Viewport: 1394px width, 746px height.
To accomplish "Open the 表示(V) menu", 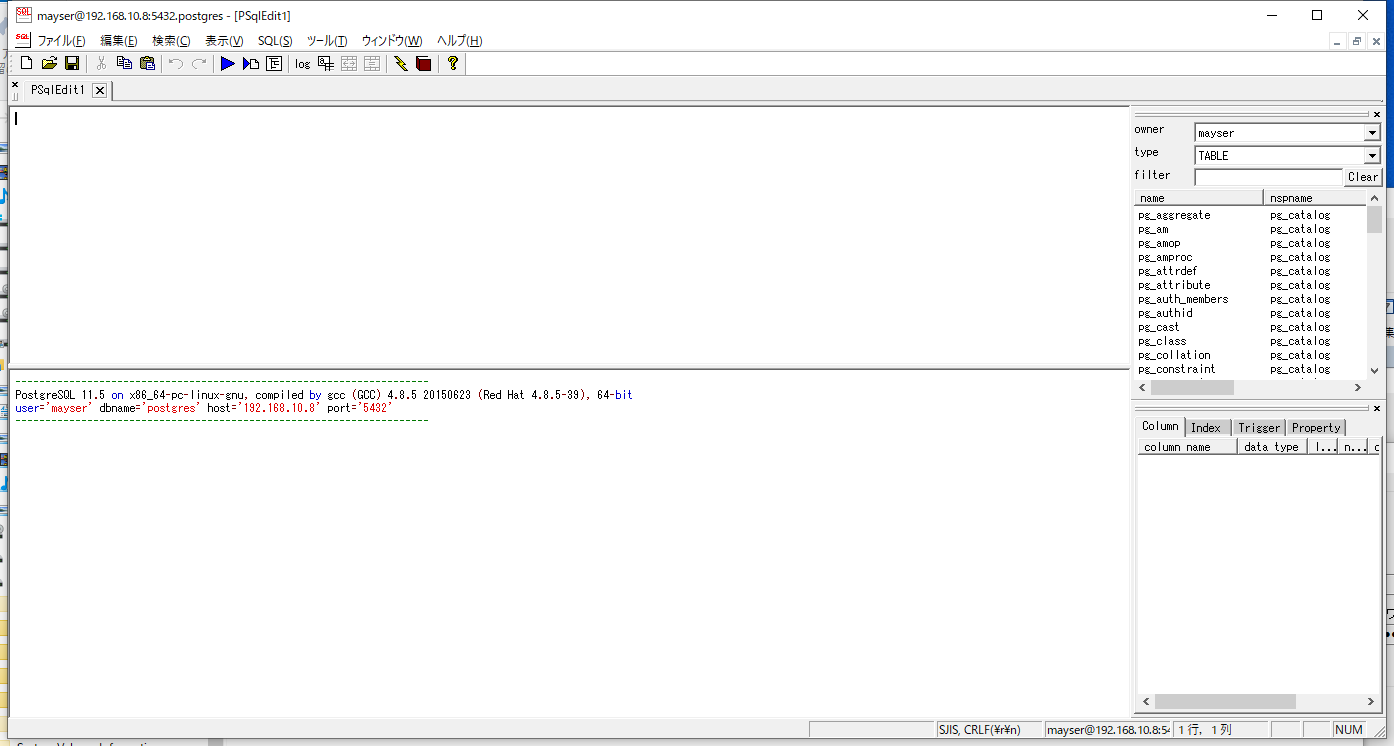I will coord(224,41).
